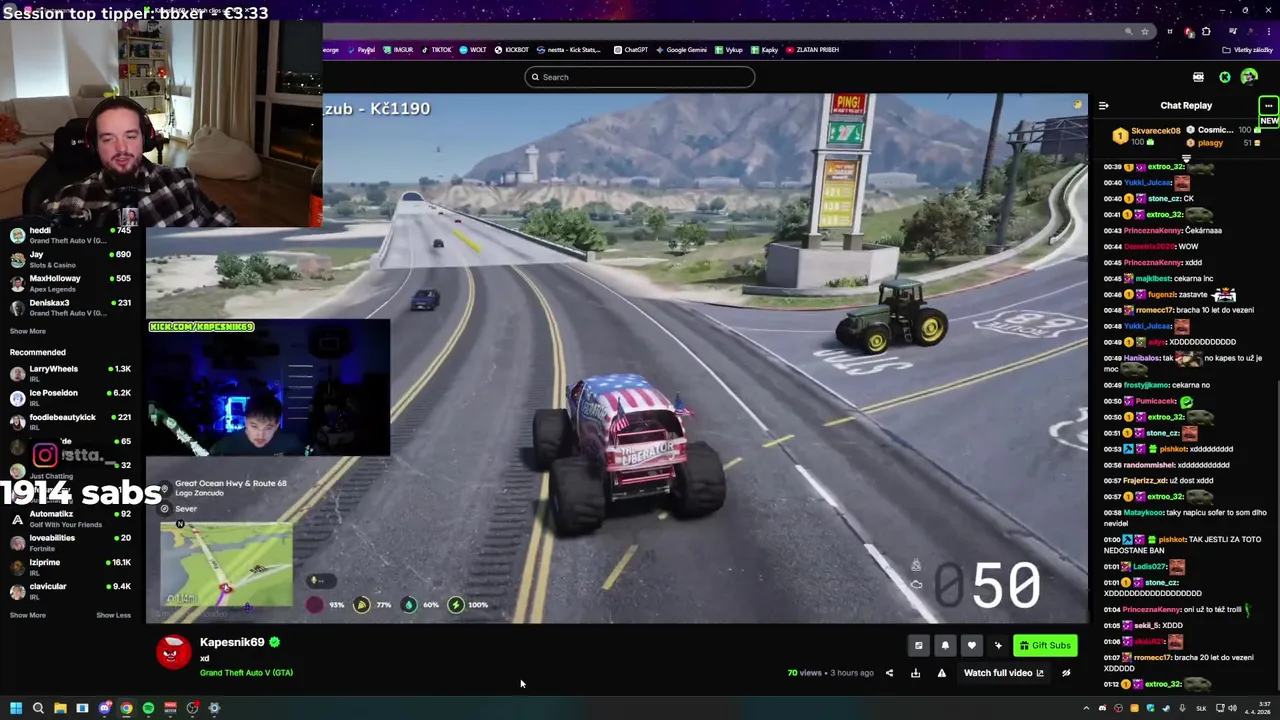Collapse the Chat Replay panel arrow icon
Screen dimensions: 1280x720
(x=1103, y=105)
